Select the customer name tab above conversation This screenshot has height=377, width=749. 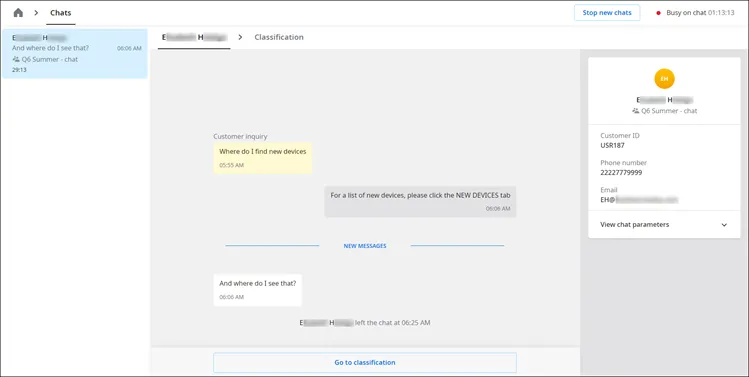194,37
